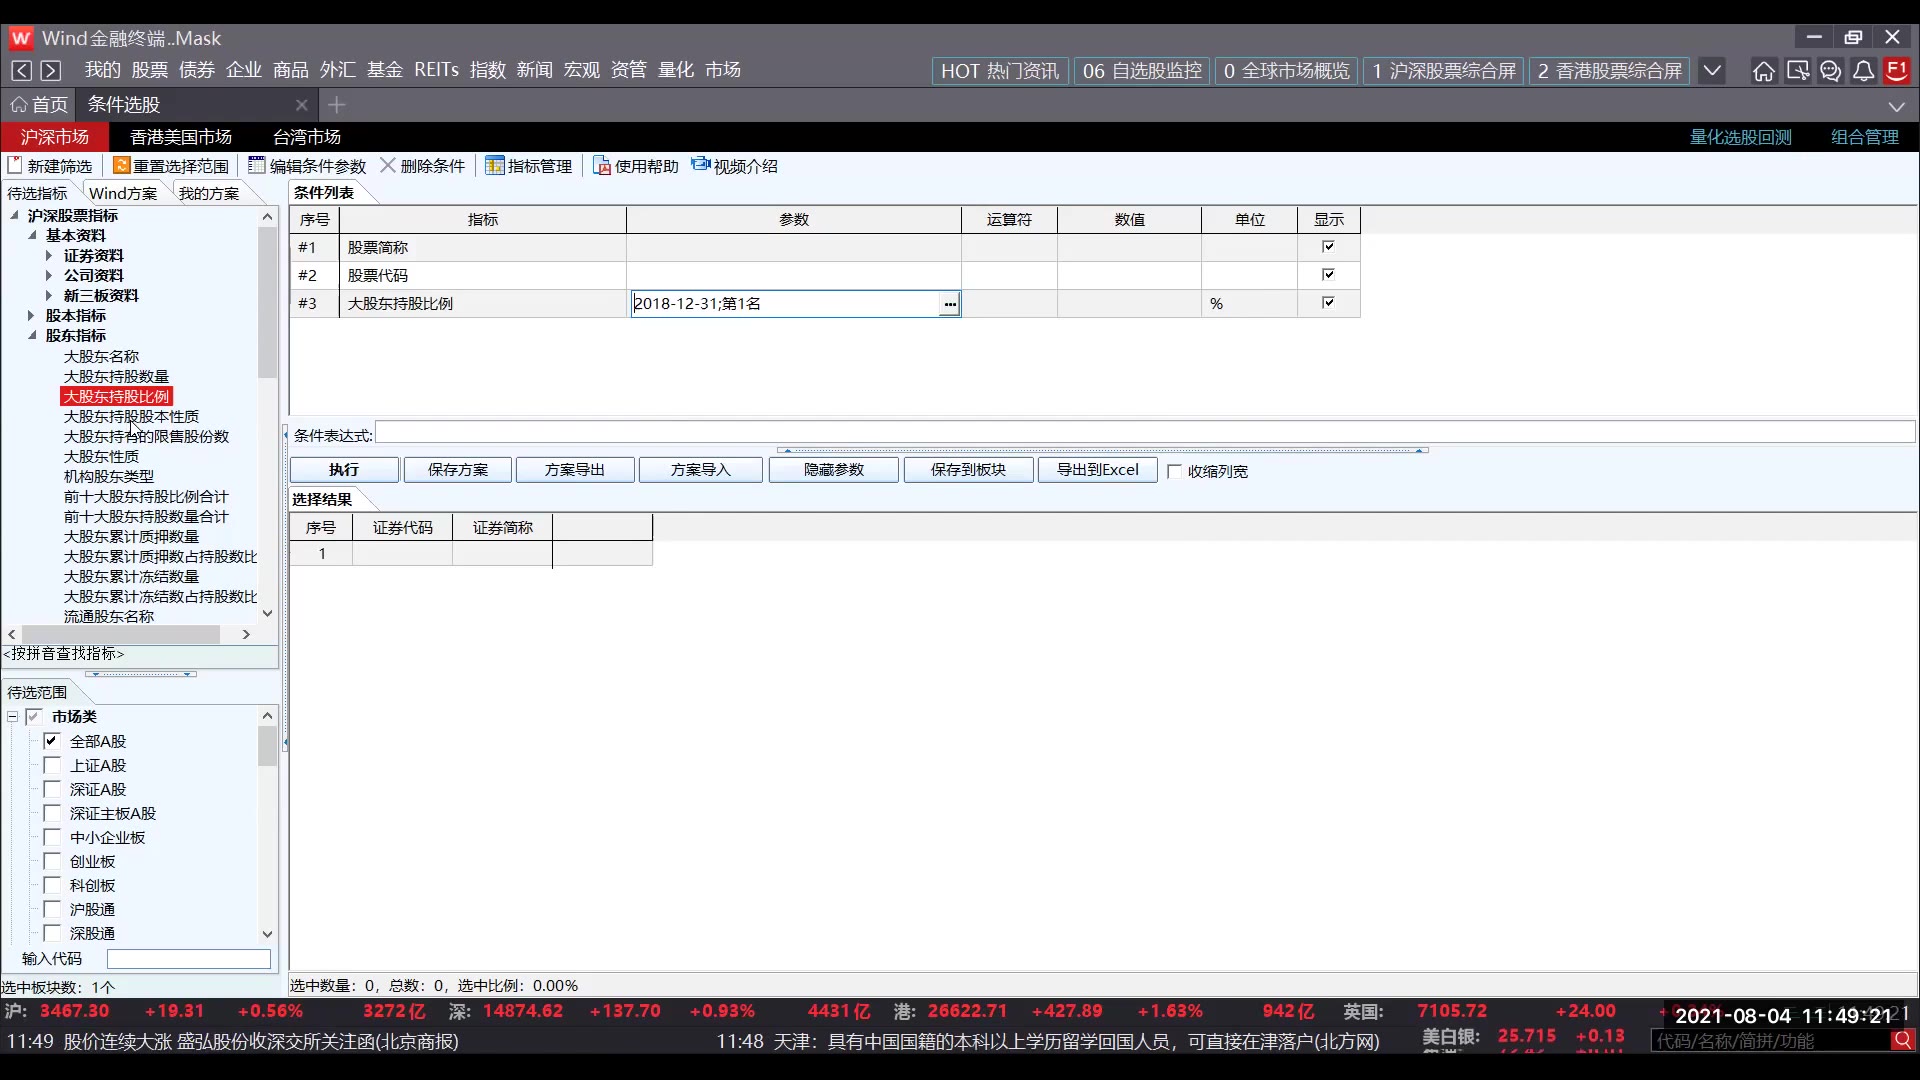
Task: Open 视频介绍 from toolbar
Action: (734, 166)
